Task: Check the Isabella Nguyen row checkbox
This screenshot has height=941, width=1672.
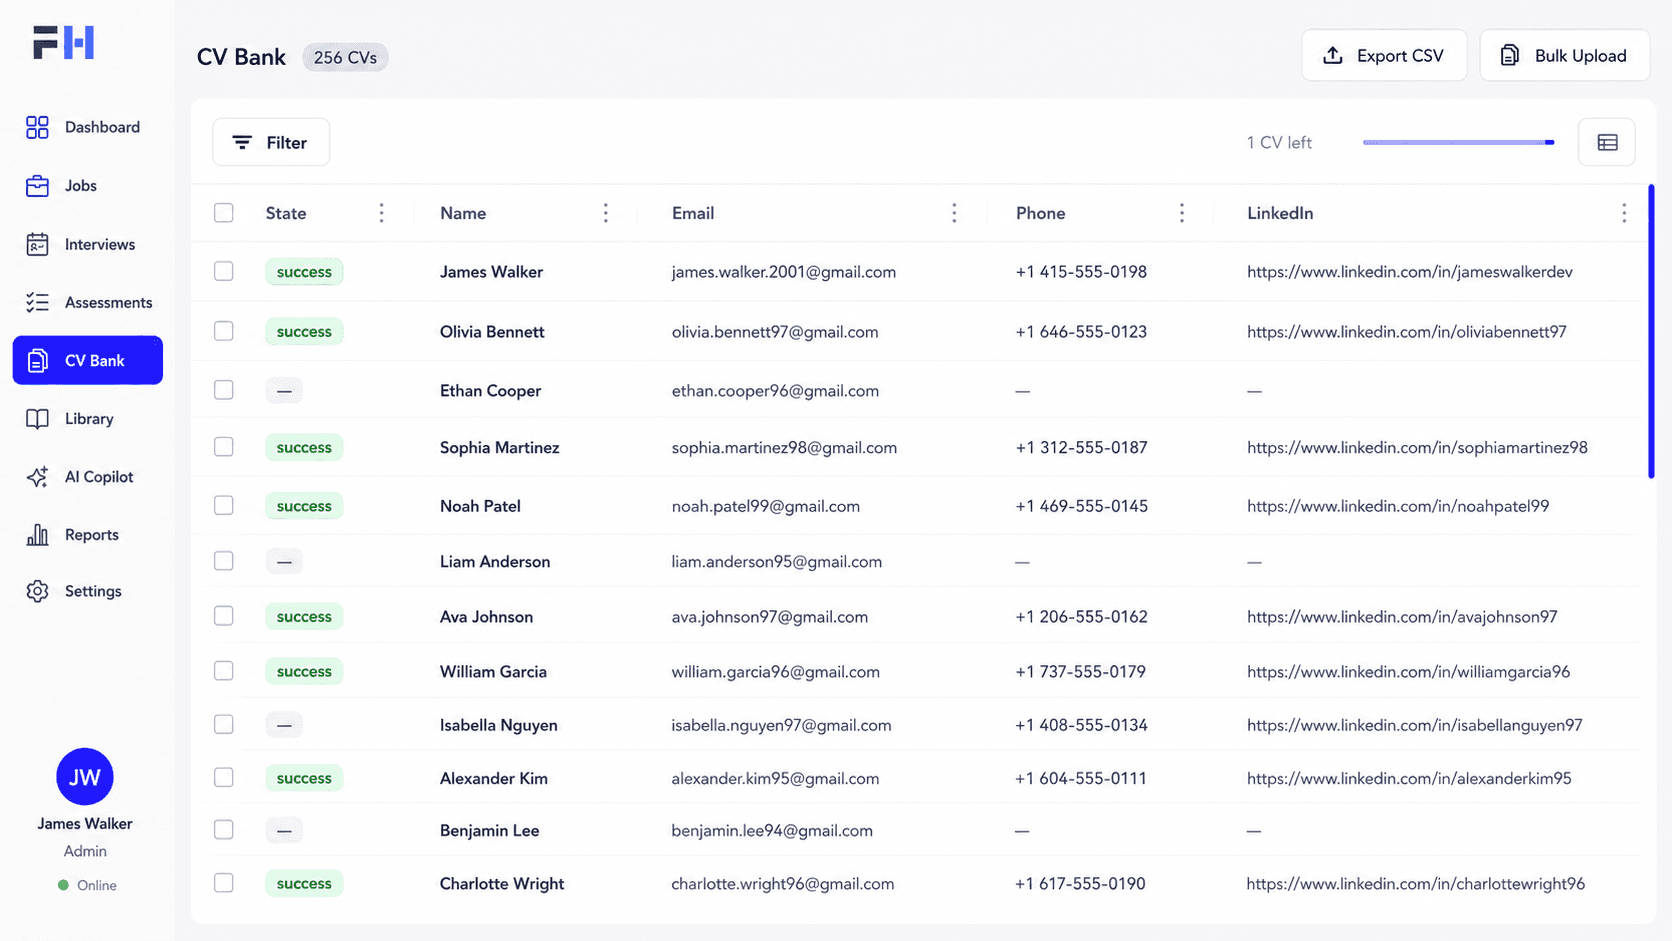Action: (224, 724)
